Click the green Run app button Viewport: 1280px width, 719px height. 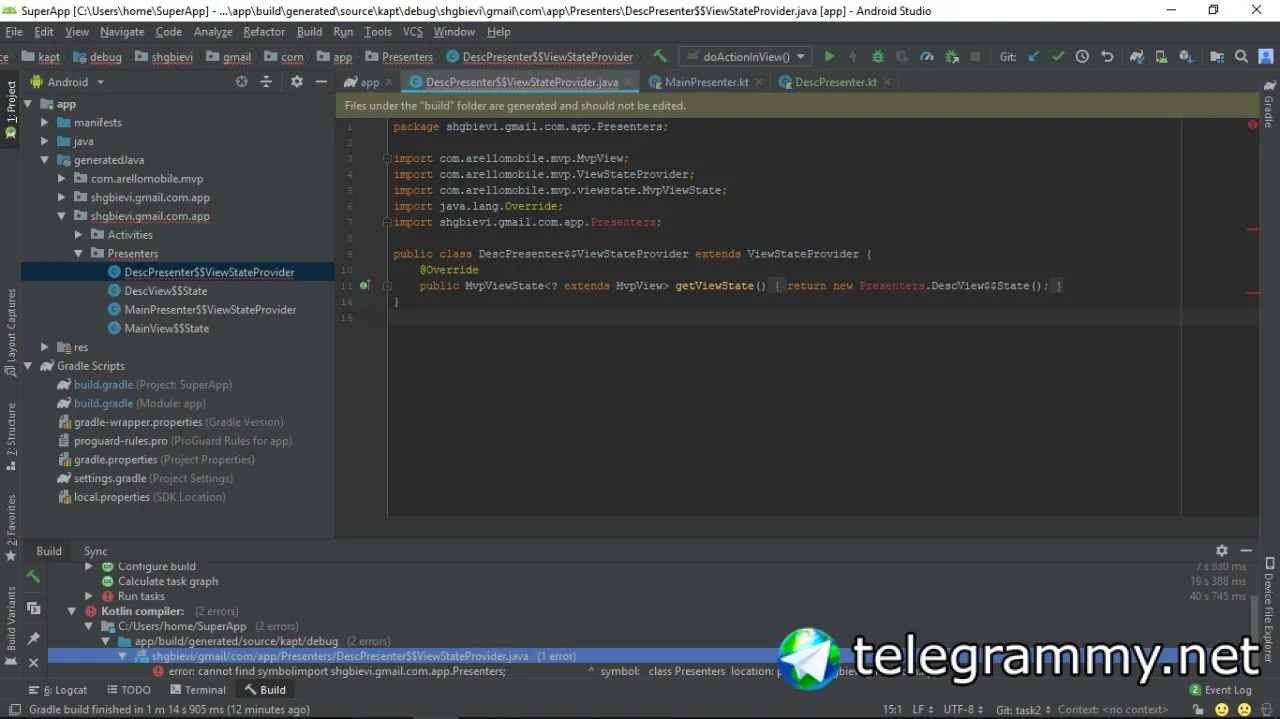click(829, 57)
